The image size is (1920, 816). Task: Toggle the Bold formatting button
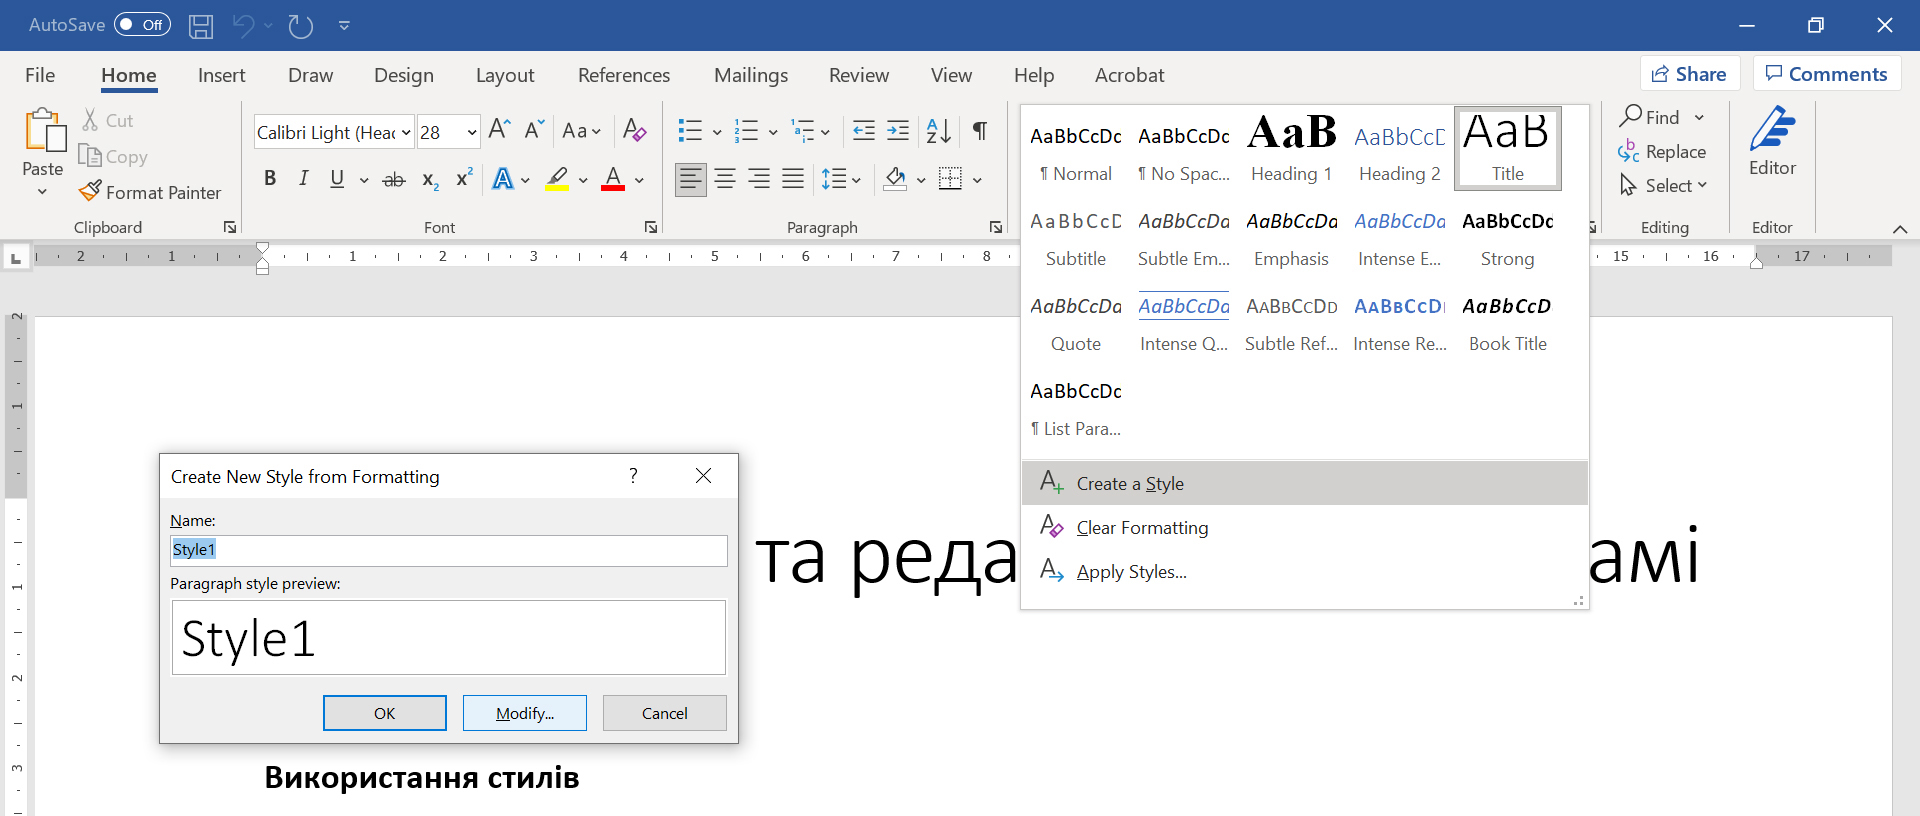click(x=270, y=179)
